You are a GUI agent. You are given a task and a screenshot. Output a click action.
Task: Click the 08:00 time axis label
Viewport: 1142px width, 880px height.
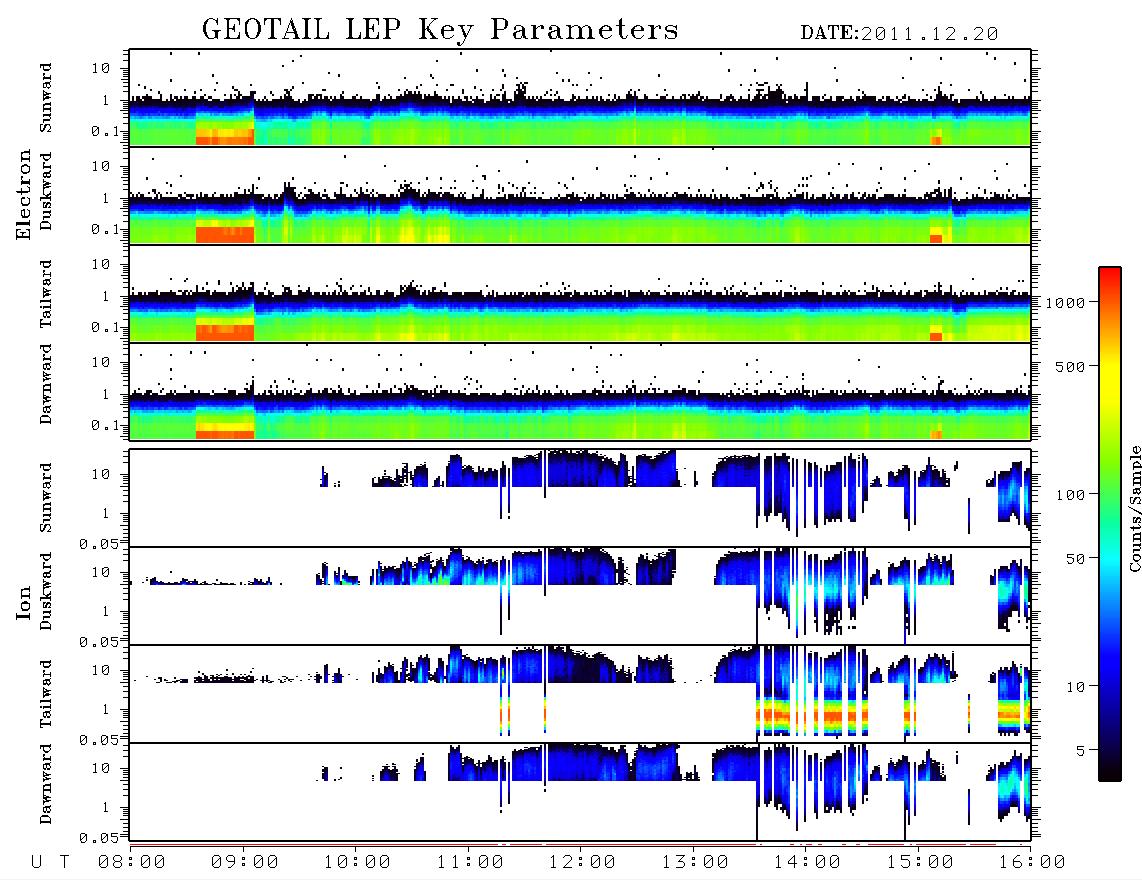point(131,863)
